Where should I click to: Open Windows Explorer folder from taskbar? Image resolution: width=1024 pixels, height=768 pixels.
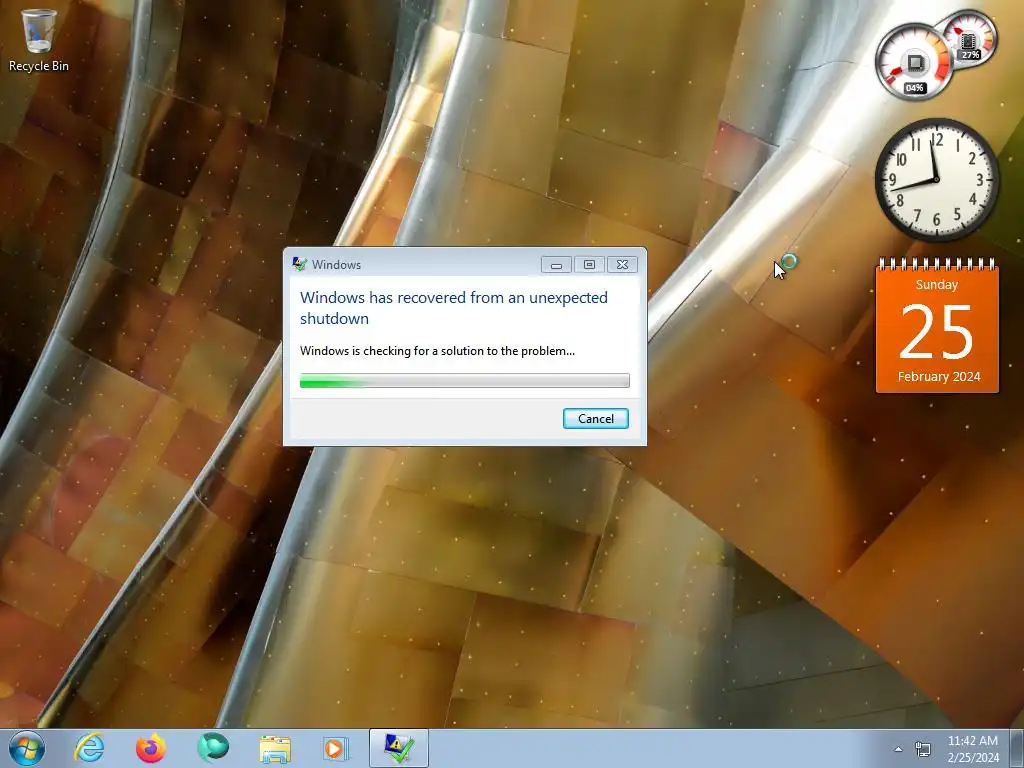pyautogui.click(x=275, y=748)
